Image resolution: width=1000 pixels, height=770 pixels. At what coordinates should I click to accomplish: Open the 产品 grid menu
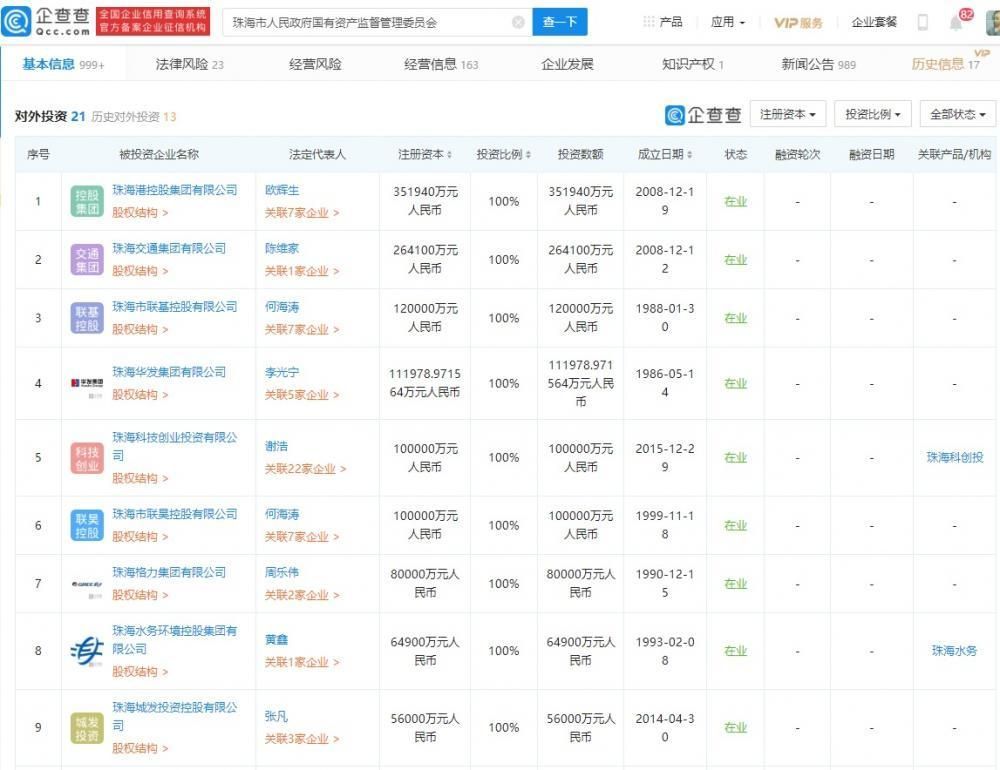pos(663,22)
